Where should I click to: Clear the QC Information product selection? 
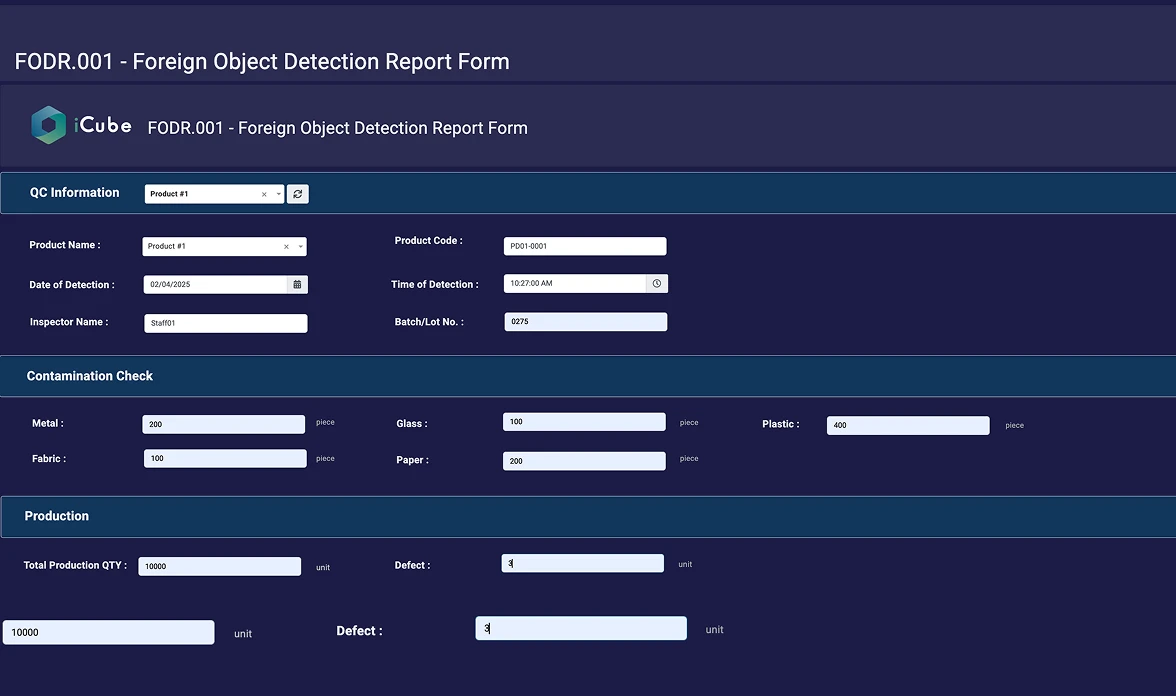point(264,194)
